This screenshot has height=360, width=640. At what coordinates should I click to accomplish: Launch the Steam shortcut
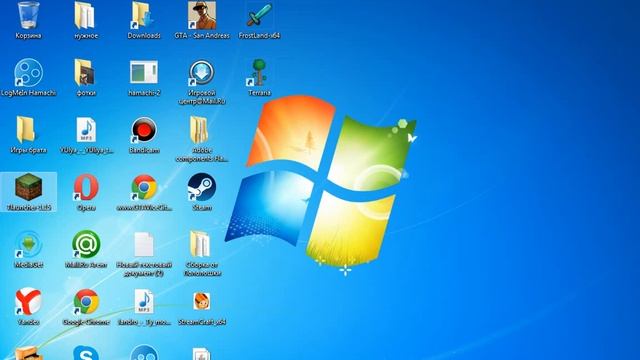(202, 187)
